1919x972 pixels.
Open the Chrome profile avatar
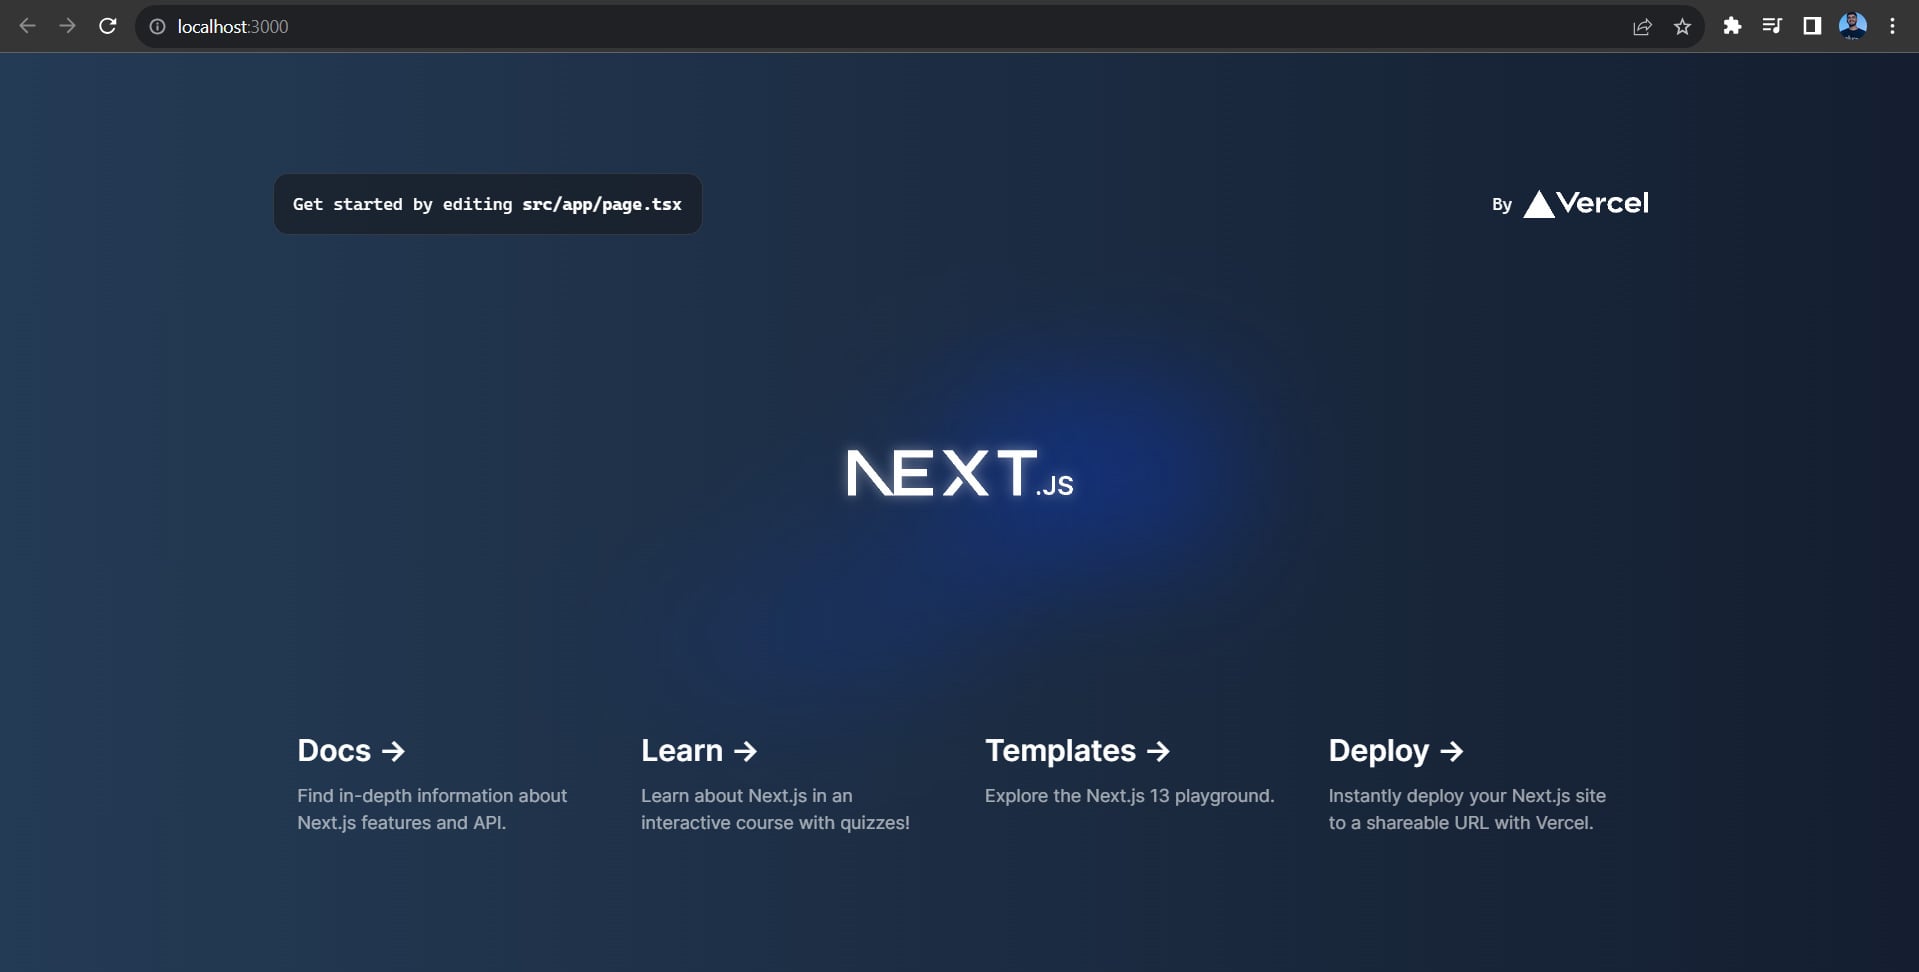coord(1853,26)
